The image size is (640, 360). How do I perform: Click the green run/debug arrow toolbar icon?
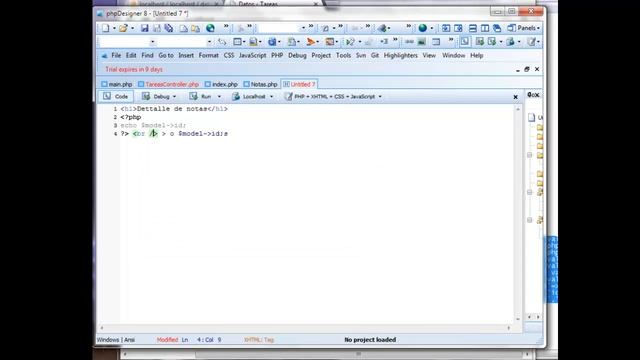tap(350, 42)
